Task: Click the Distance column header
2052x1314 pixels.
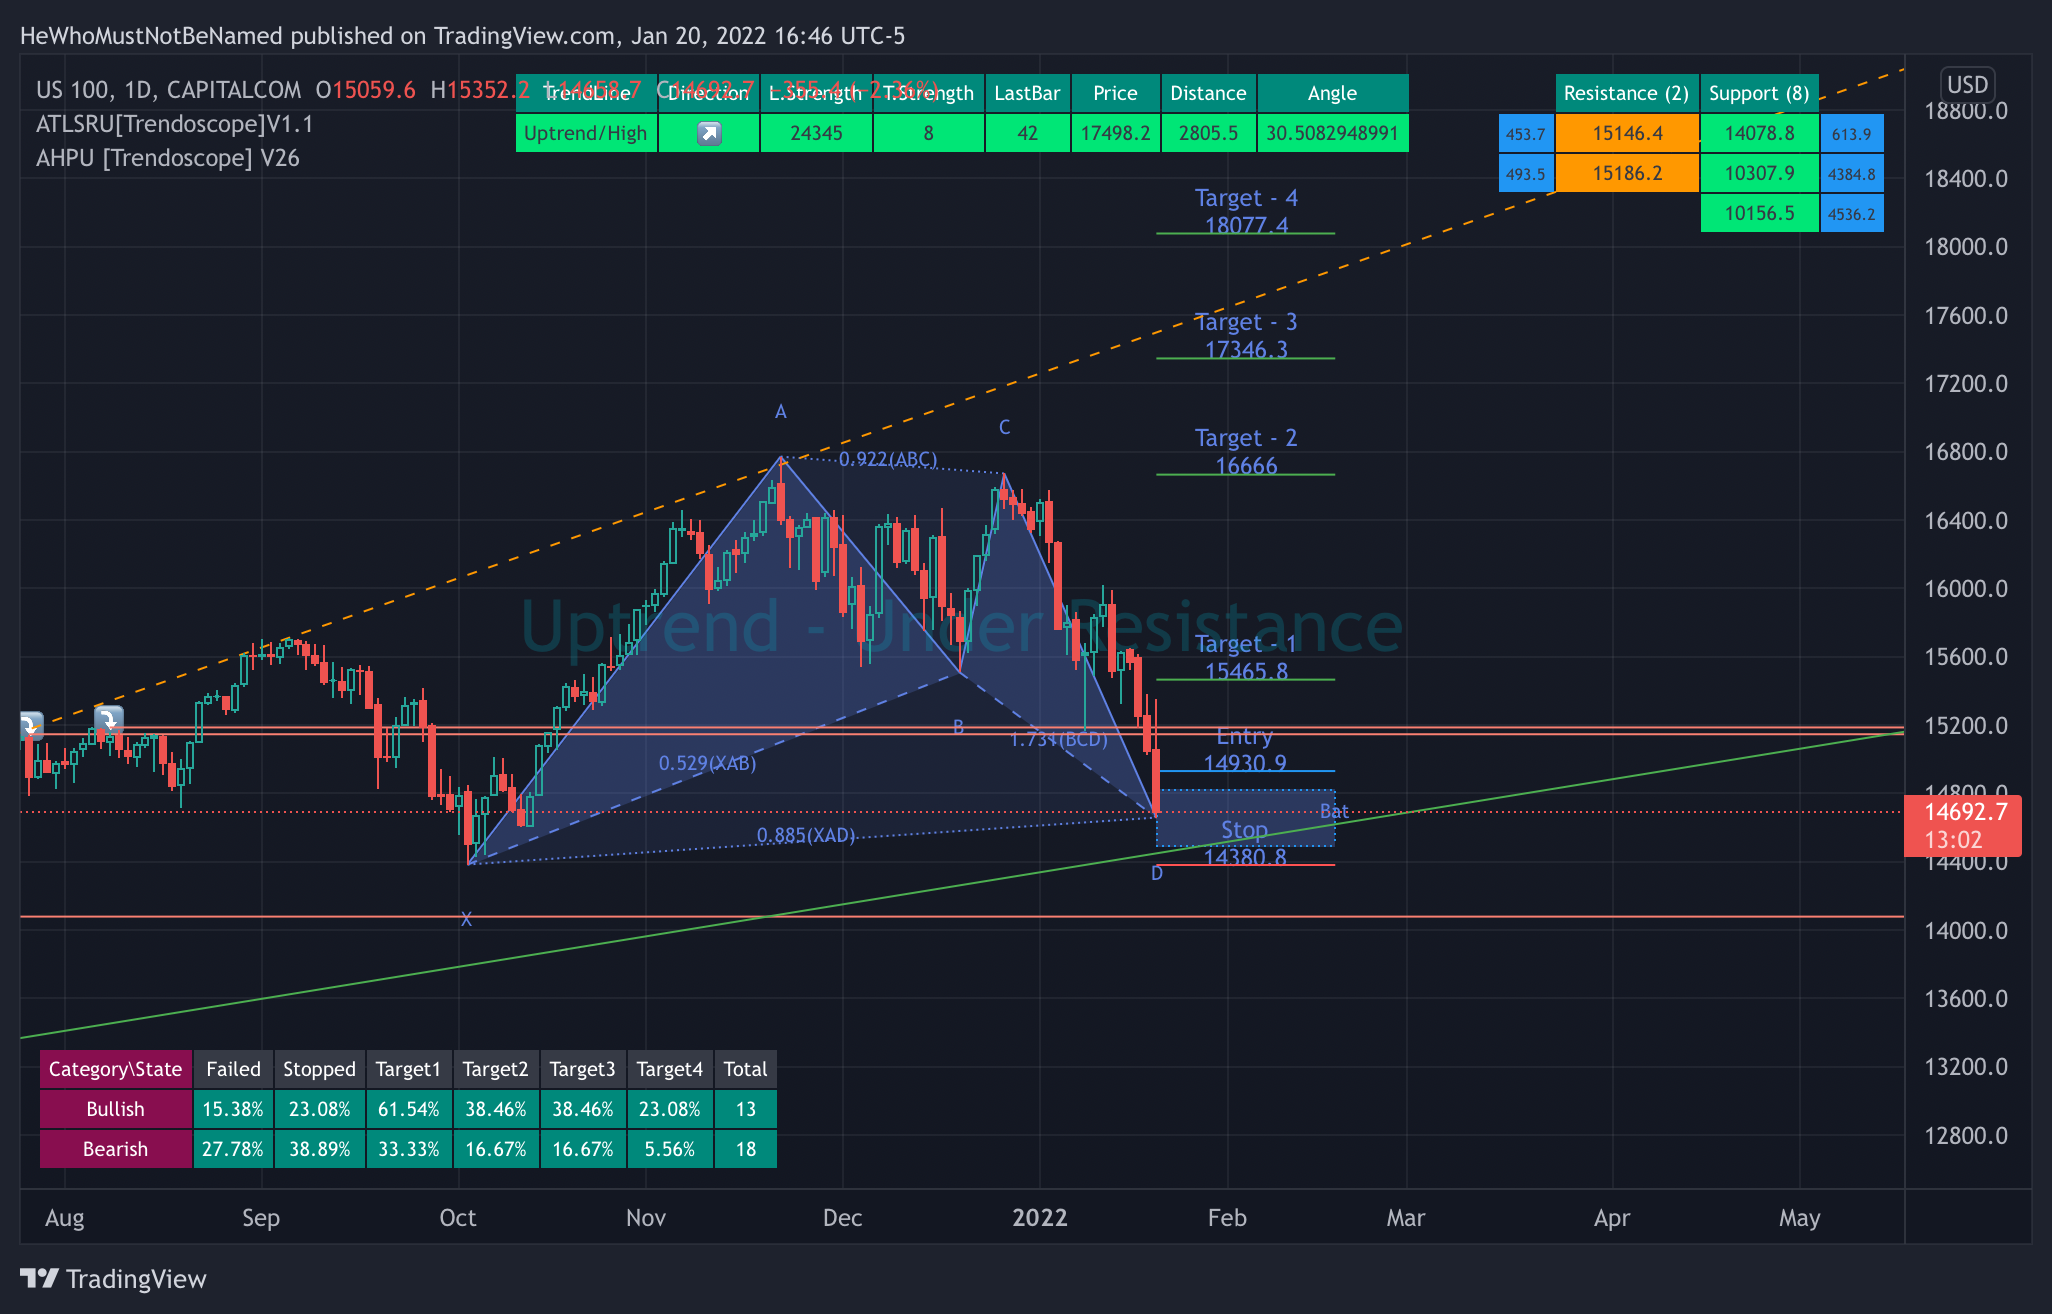Action: [1208, 93]
